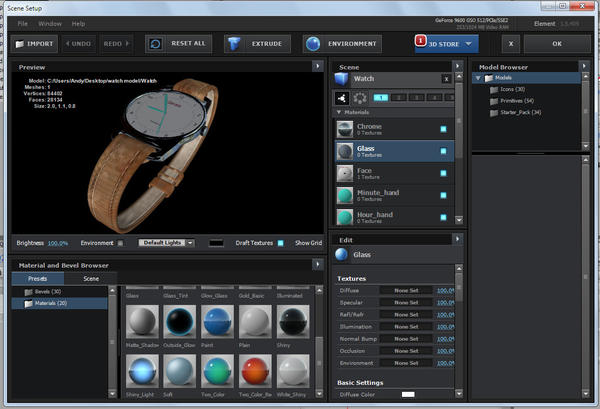The image size is (600, 409).
Task: Select group 1 button in Scene panel
Action: (x=381, y=98)
